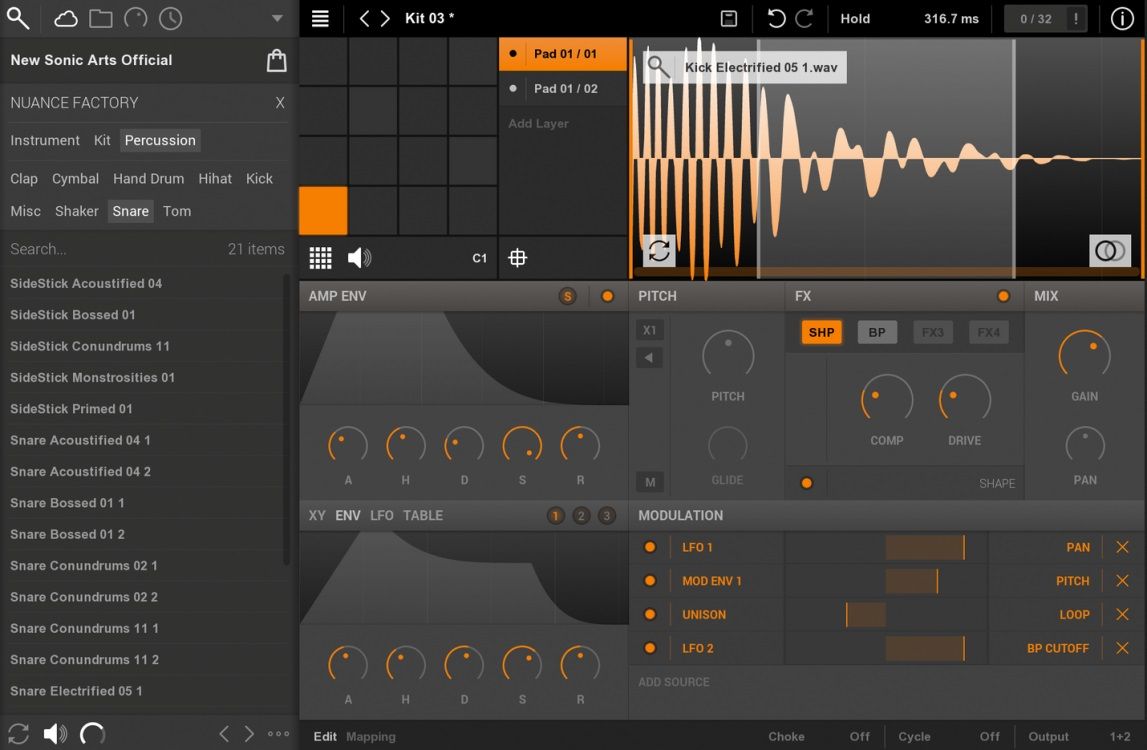Switch to the Mapping tab
1147x750 pixels.
point(370,737)
